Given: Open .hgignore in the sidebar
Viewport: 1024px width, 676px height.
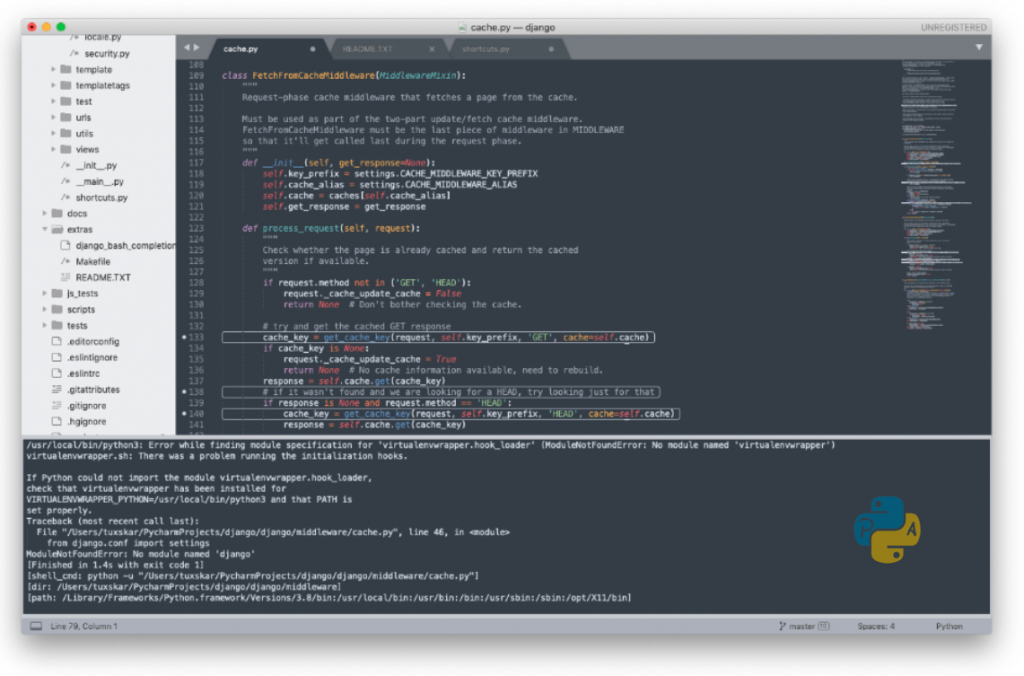Looking at the screenshot, I should (x=86, y=422).
